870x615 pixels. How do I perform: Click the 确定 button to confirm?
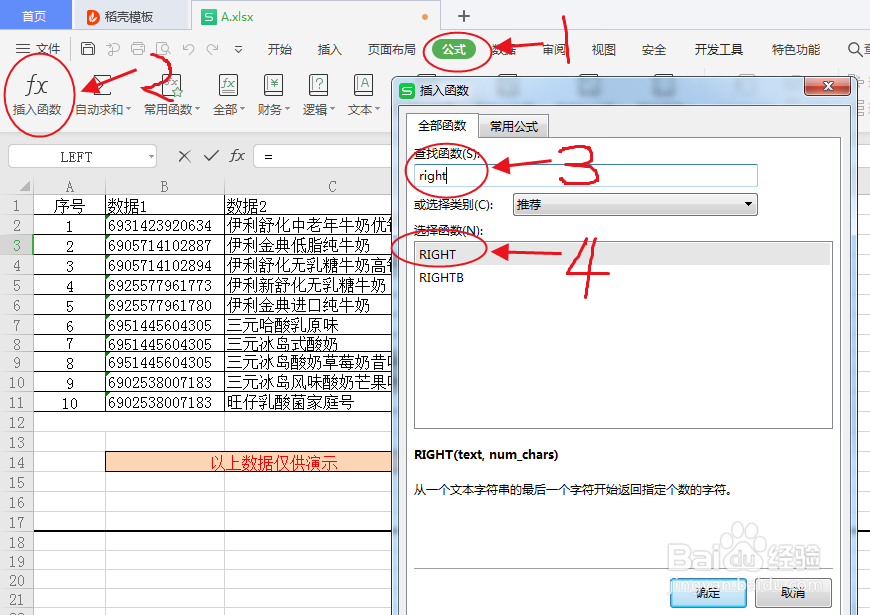coord(707,592)
